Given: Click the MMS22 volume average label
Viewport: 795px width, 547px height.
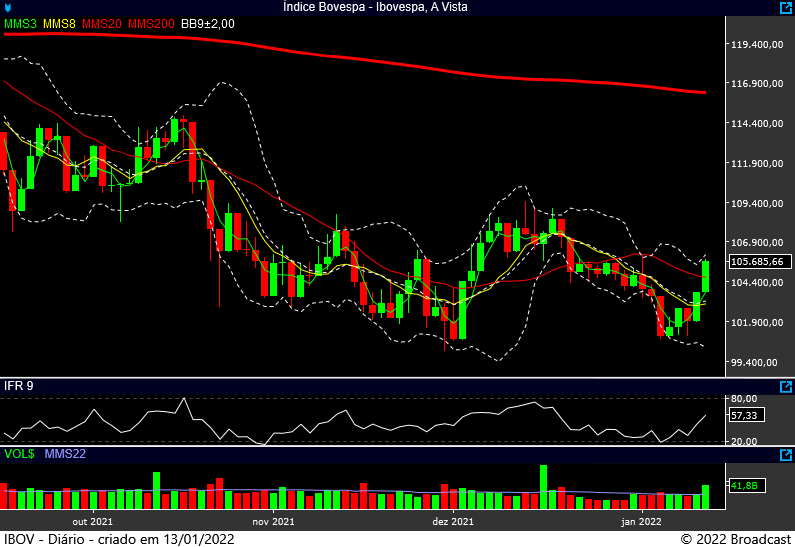Looking at the screenshot, I should click(65, 454).
